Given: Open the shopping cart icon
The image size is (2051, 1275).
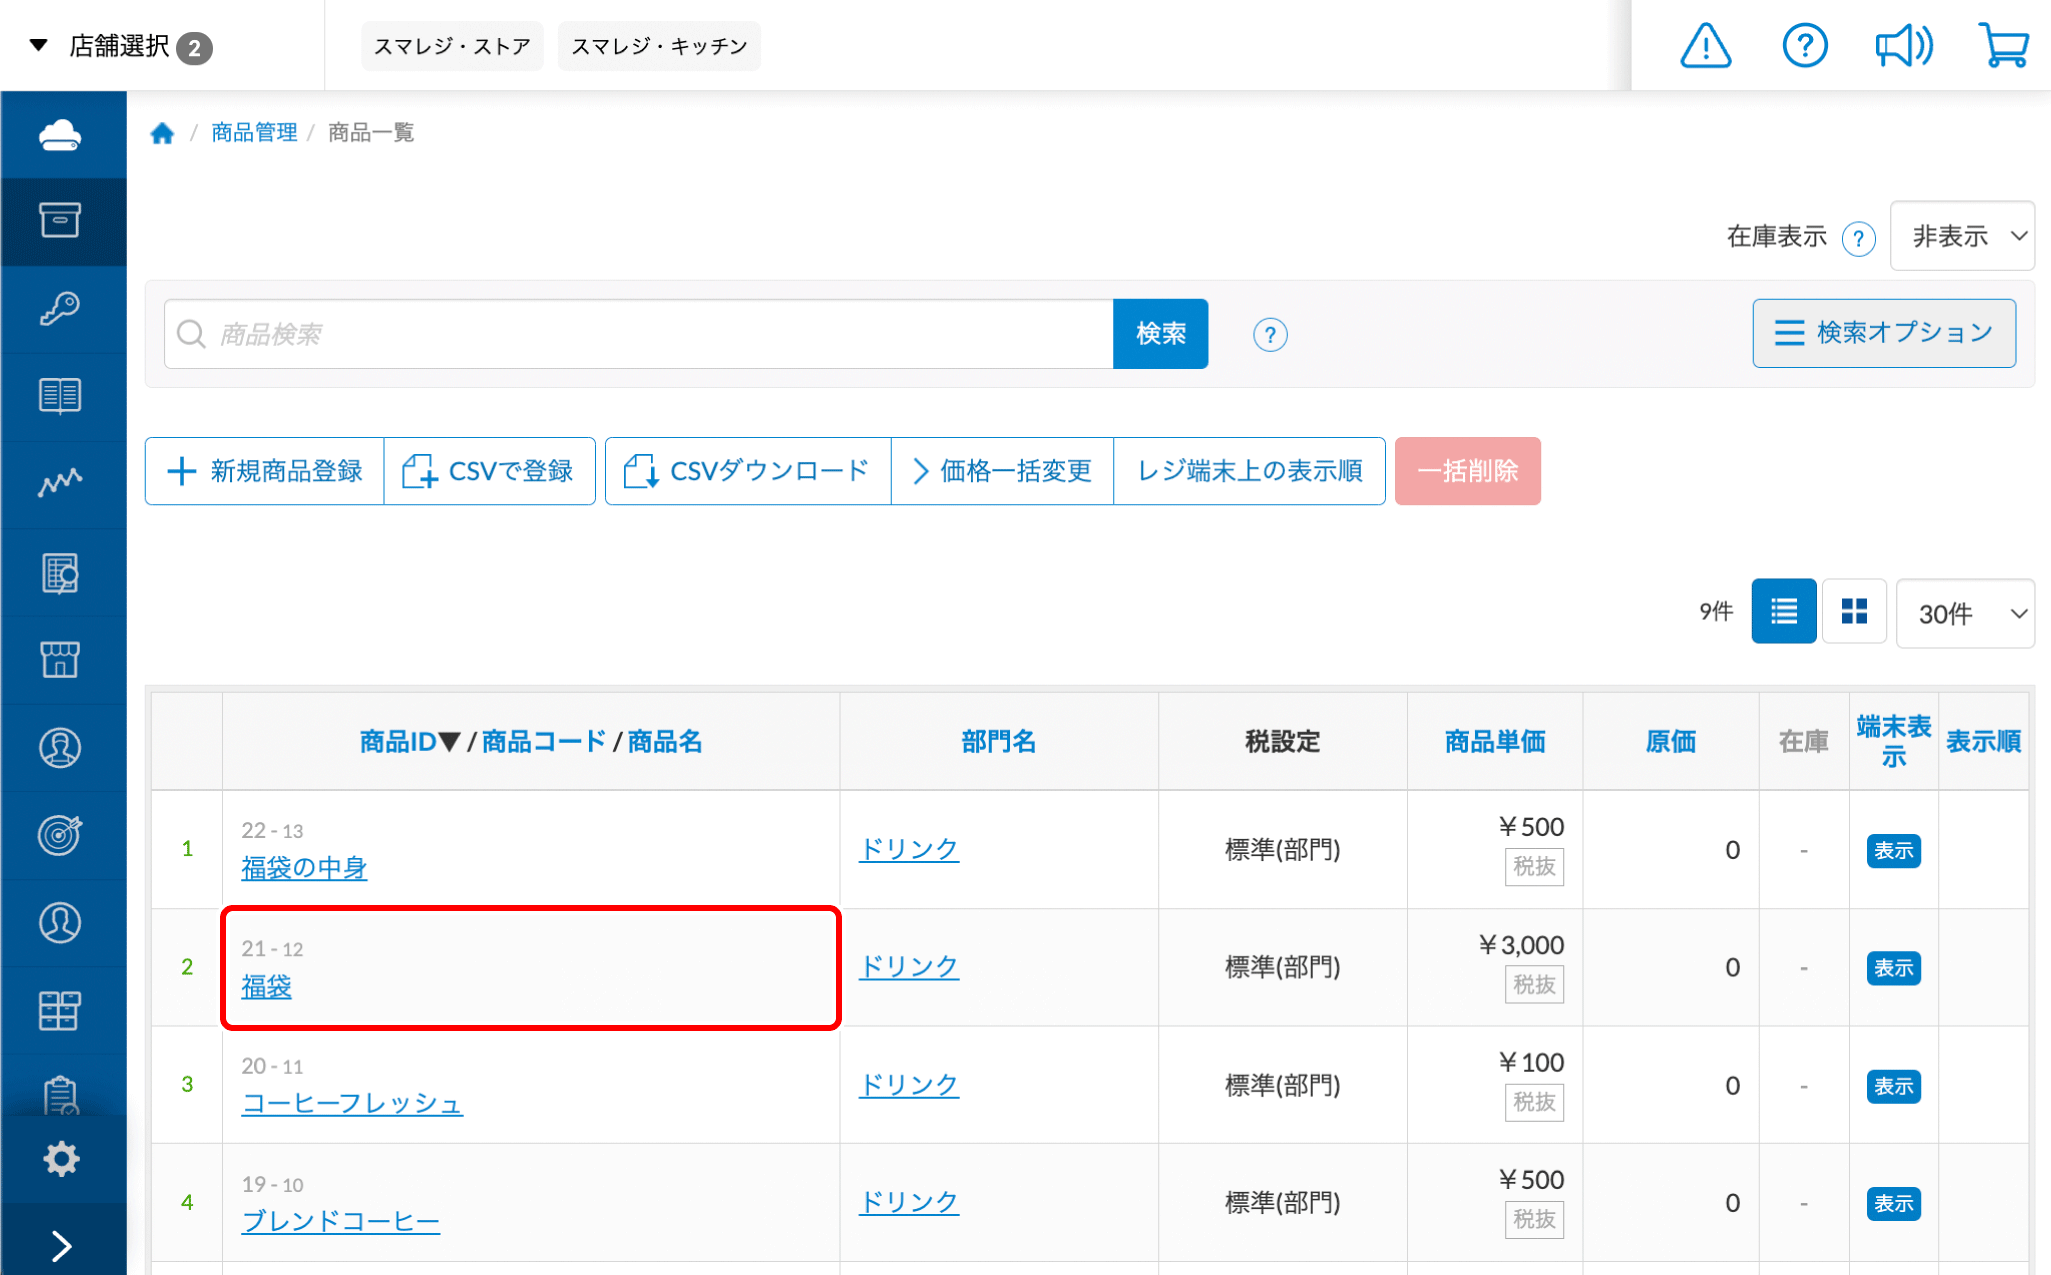Looking at the screenshot, I should point(2003,46).
